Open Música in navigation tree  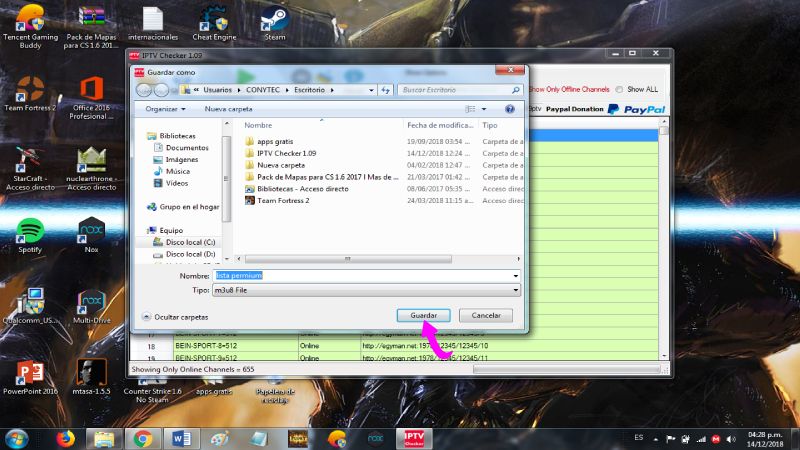pyautogui.click(x=177, y=171)
